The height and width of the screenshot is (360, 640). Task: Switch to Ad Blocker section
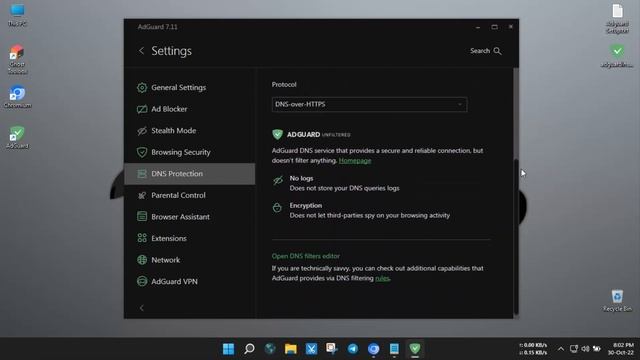tap(190, 109)
